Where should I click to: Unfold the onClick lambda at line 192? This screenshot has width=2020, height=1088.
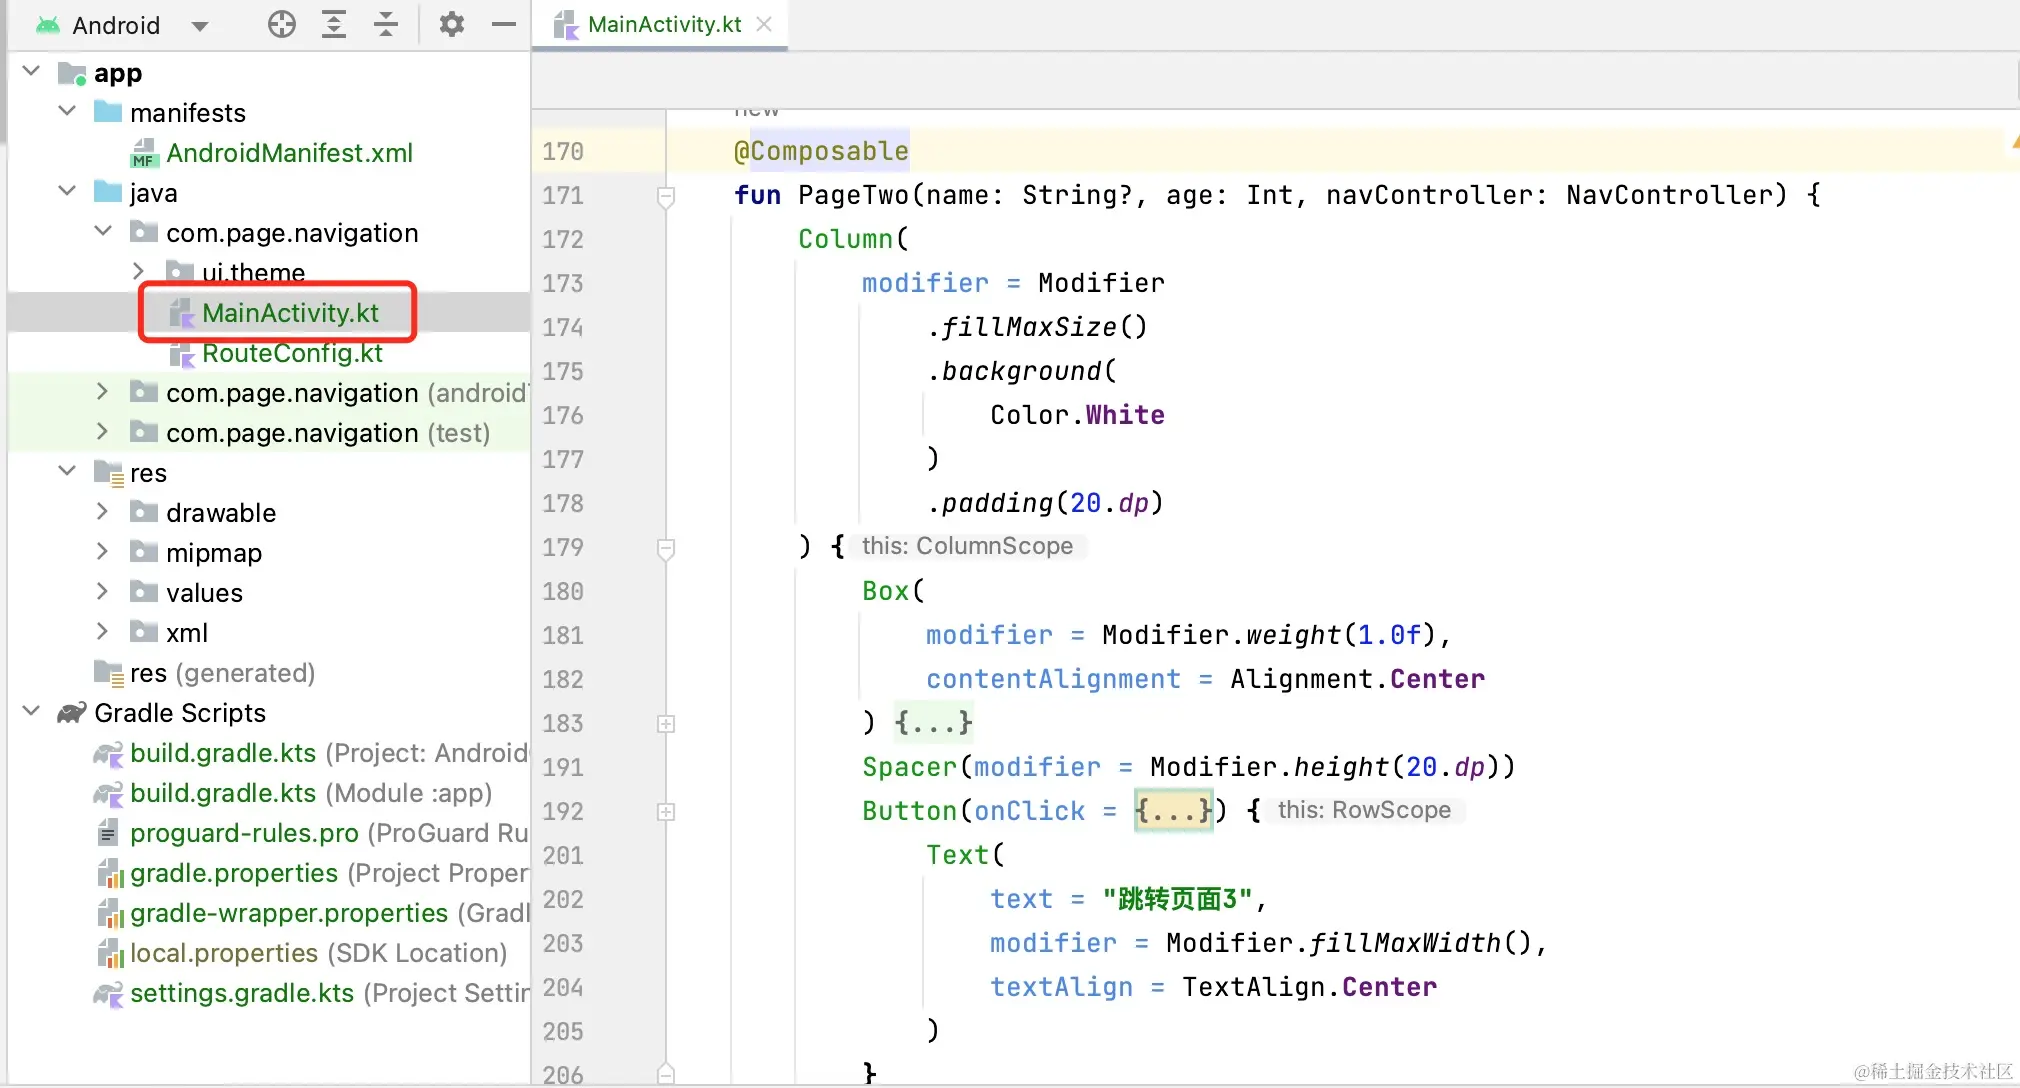(666, 811)
